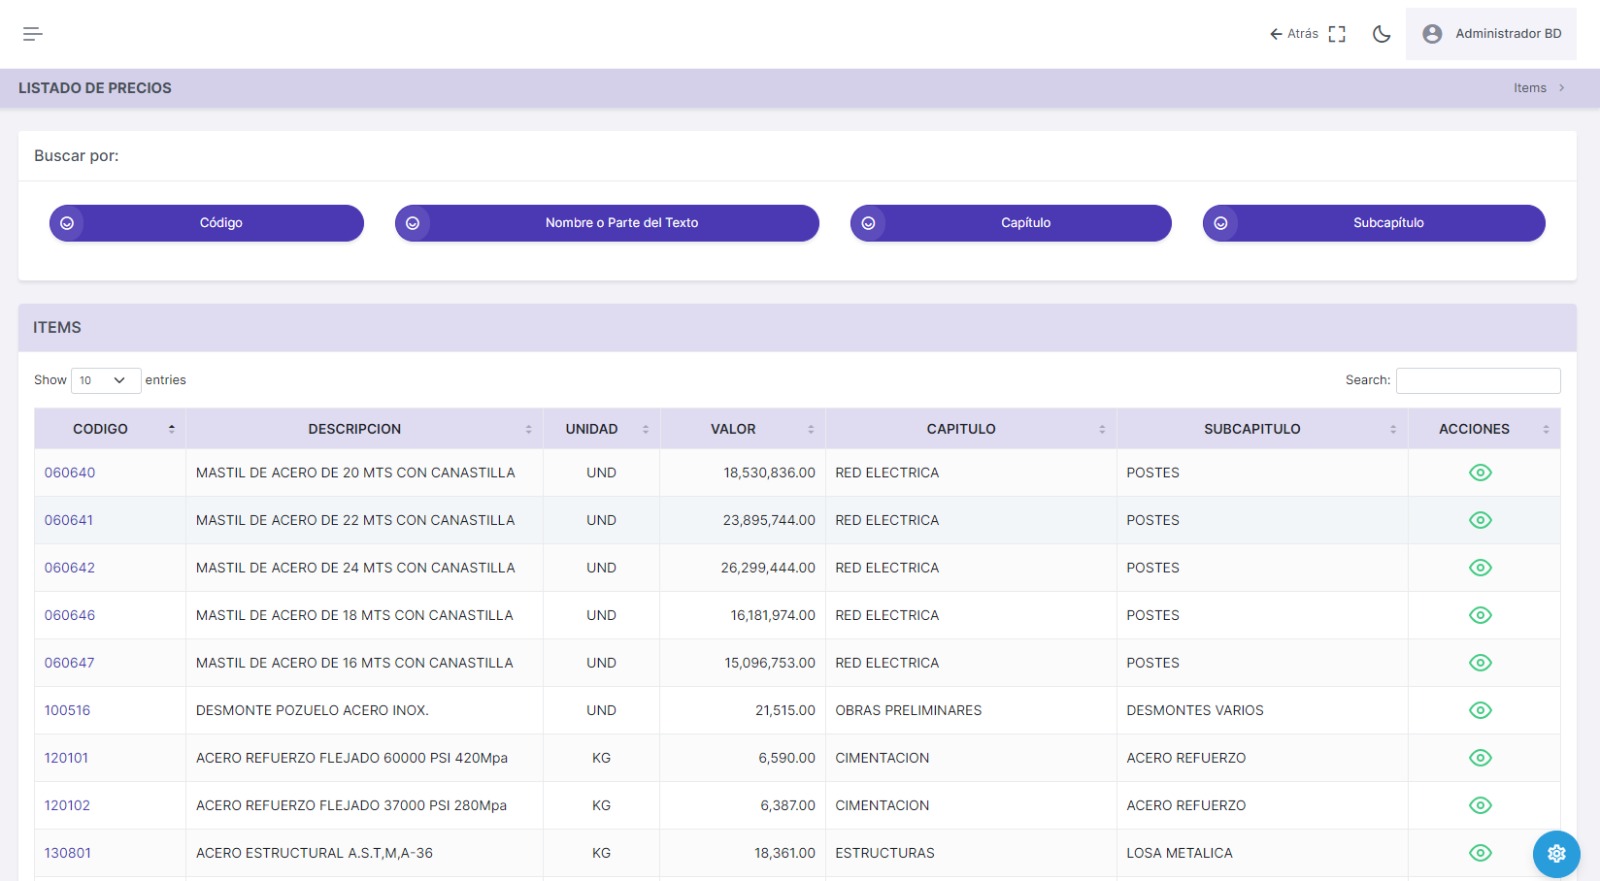
Task: Open the floating settings gear button
Action: click(x=1556, y=853)
